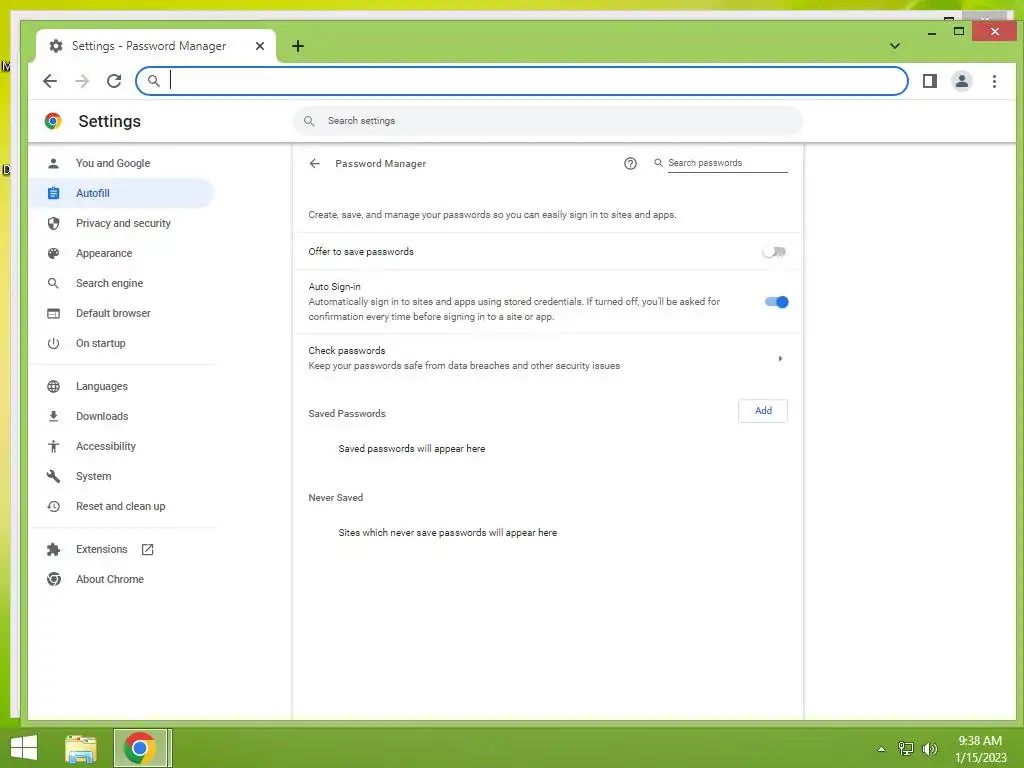This screenshot has height=768, width=1024.
Task: Click the Chrome taskbar icon
Action: pos(140,748)
